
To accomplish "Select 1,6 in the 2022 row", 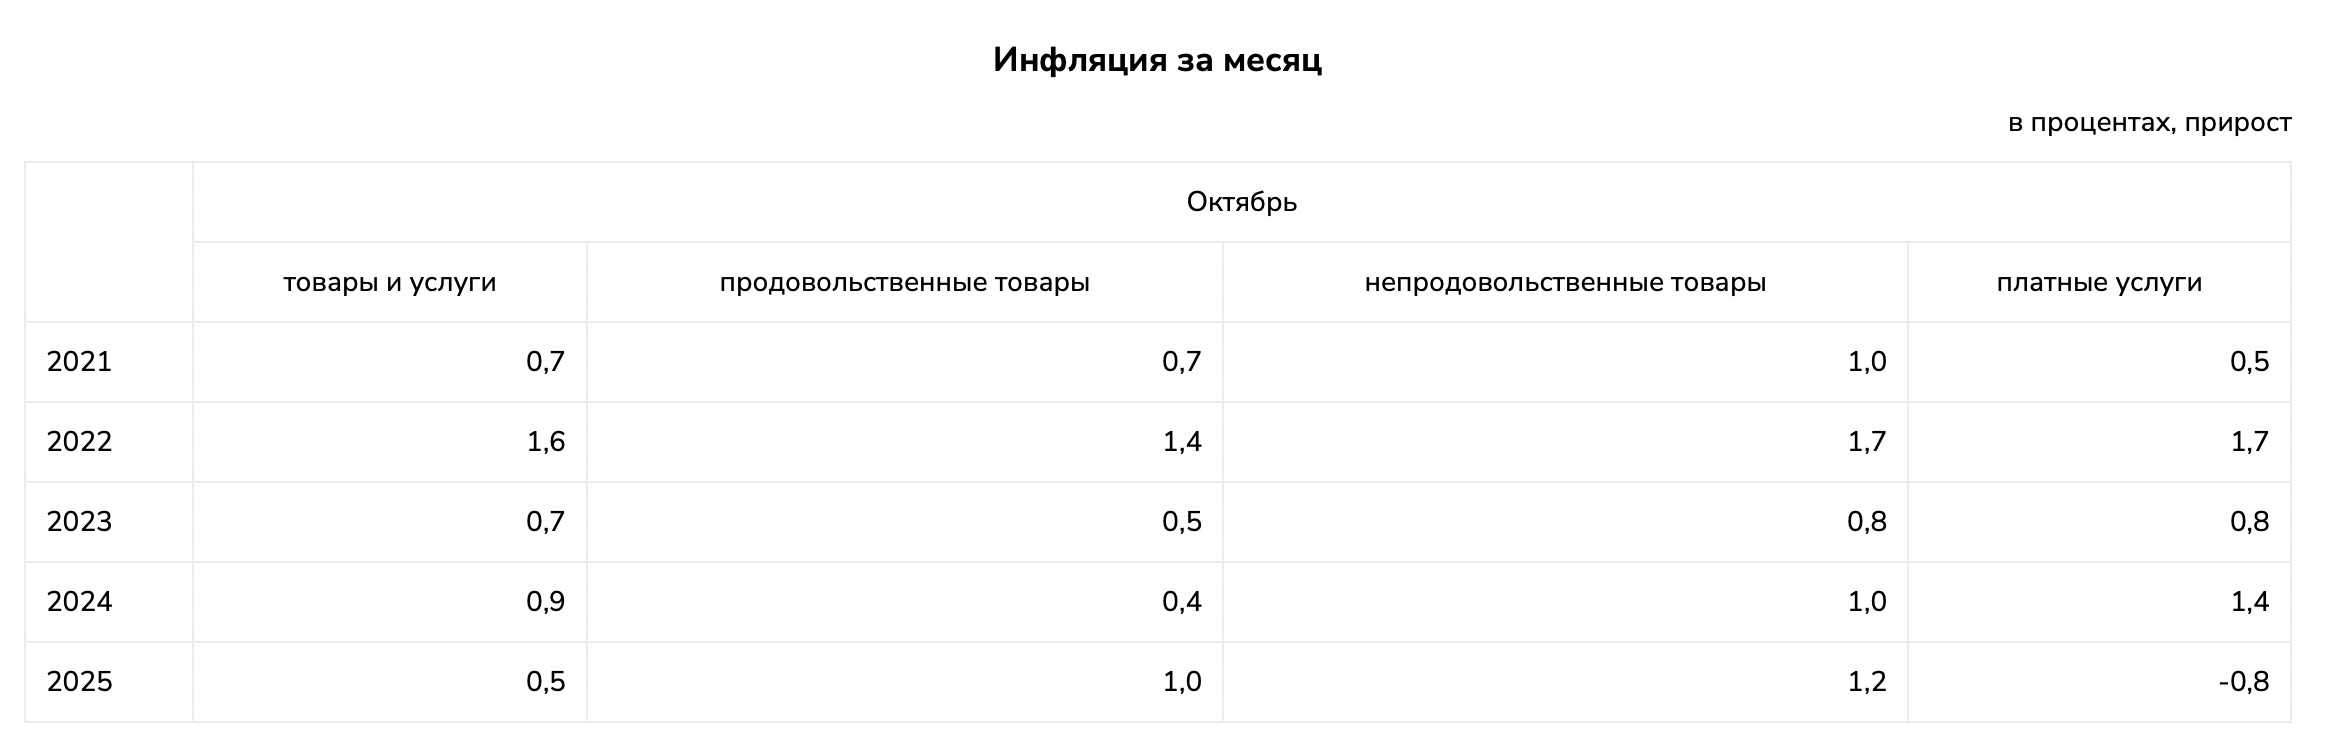I will (546, 442).
